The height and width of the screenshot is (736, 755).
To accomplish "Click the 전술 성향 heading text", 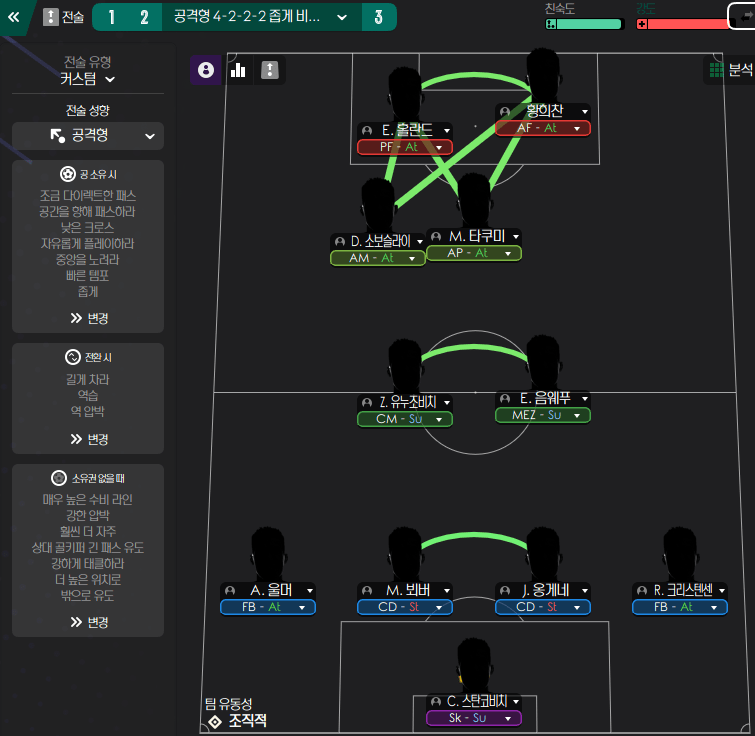I will pos(88,111).
